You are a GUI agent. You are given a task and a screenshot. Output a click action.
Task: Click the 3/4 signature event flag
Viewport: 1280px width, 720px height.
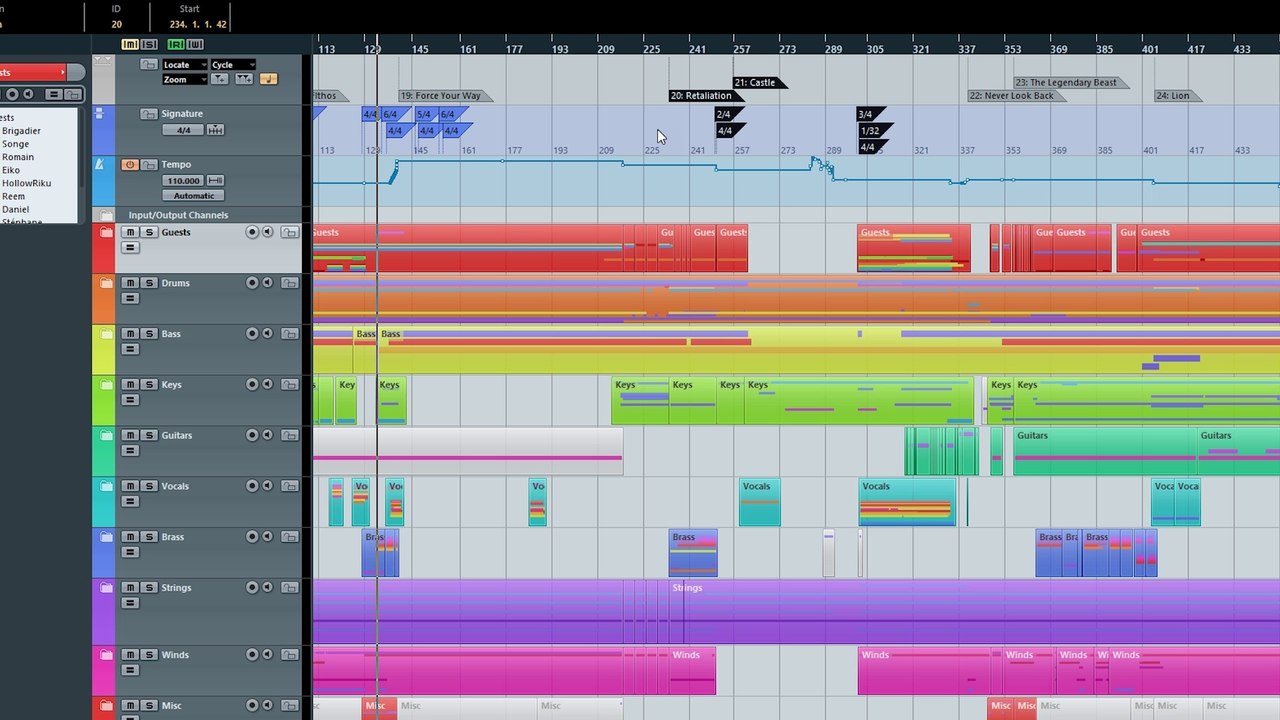tap(869, 115)
